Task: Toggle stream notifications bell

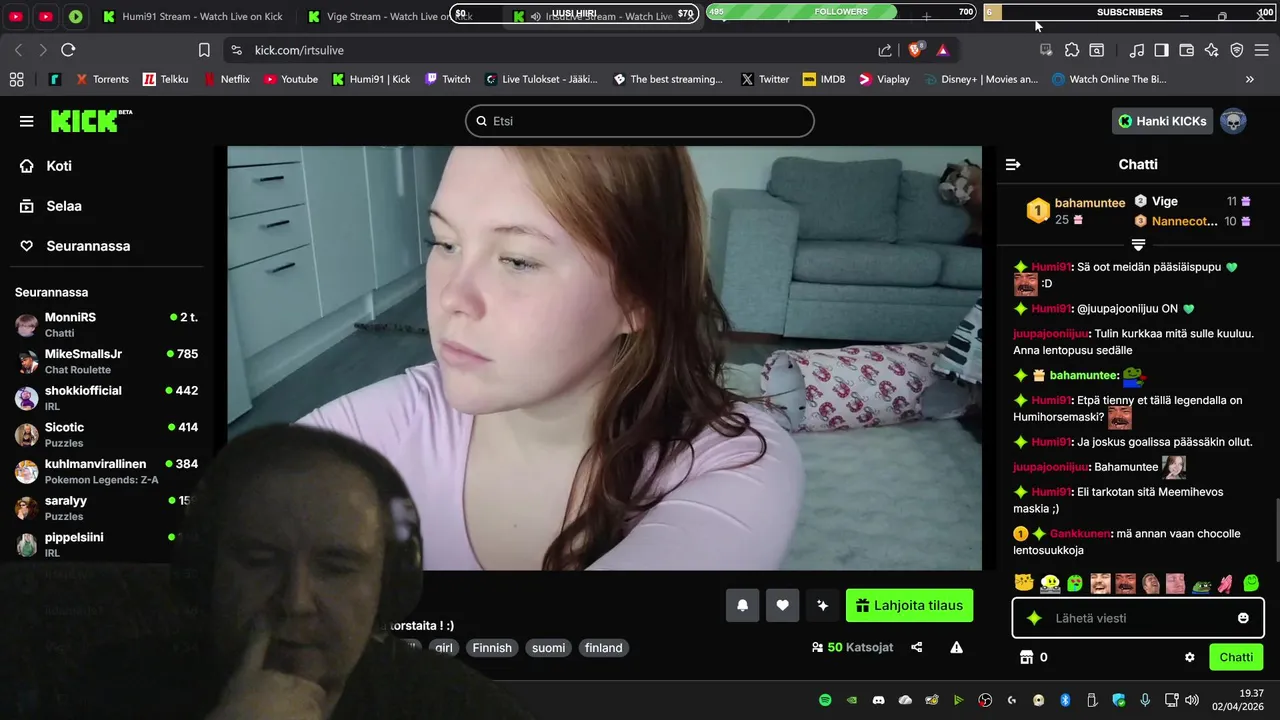Action: (x=742, y=605)
